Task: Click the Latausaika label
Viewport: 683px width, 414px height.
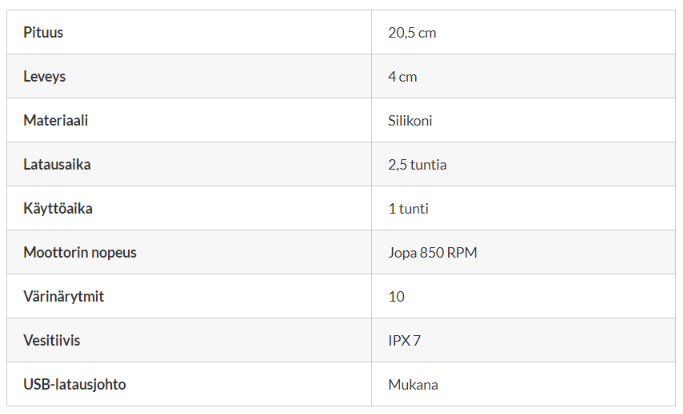Action: pos(57,165)
